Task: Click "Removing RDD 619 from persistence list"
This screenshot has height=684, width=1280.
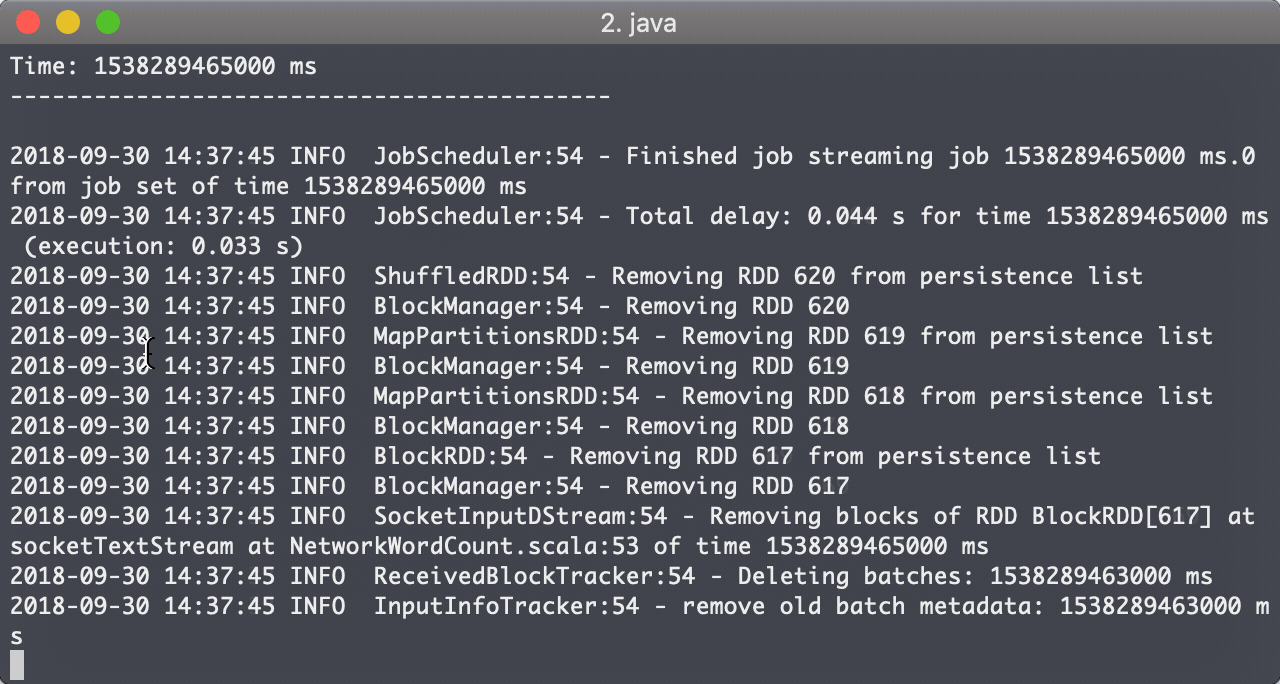Action: tap(947, 337)
